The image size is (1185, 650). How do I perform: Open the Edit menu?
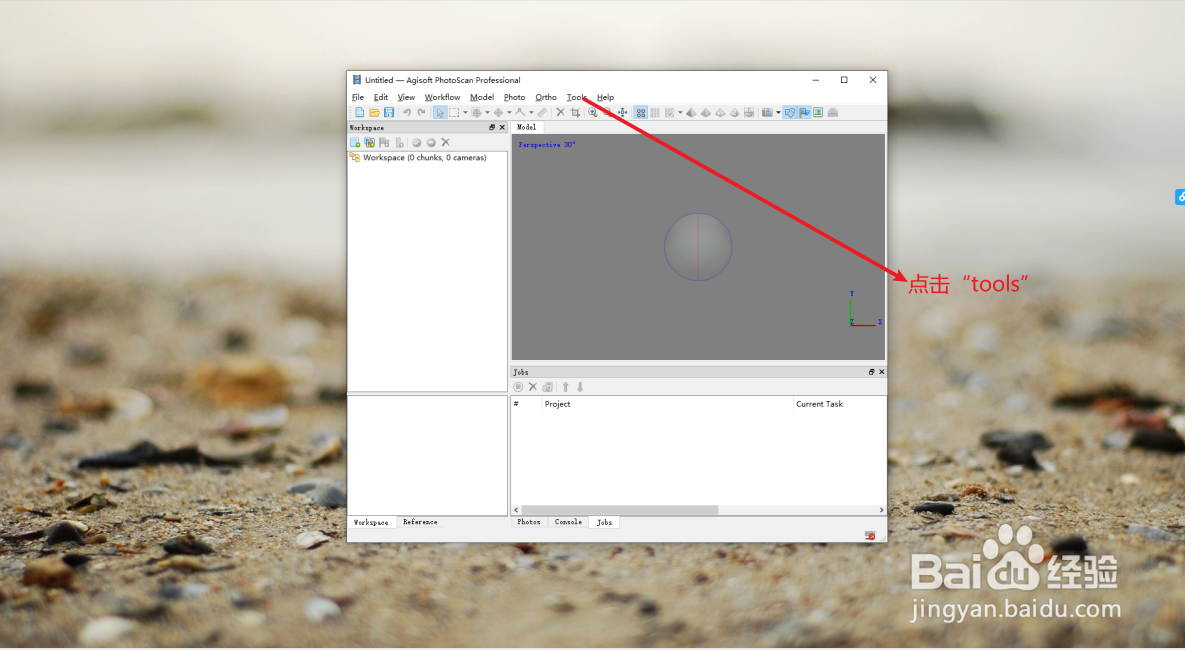coord(381,97)
